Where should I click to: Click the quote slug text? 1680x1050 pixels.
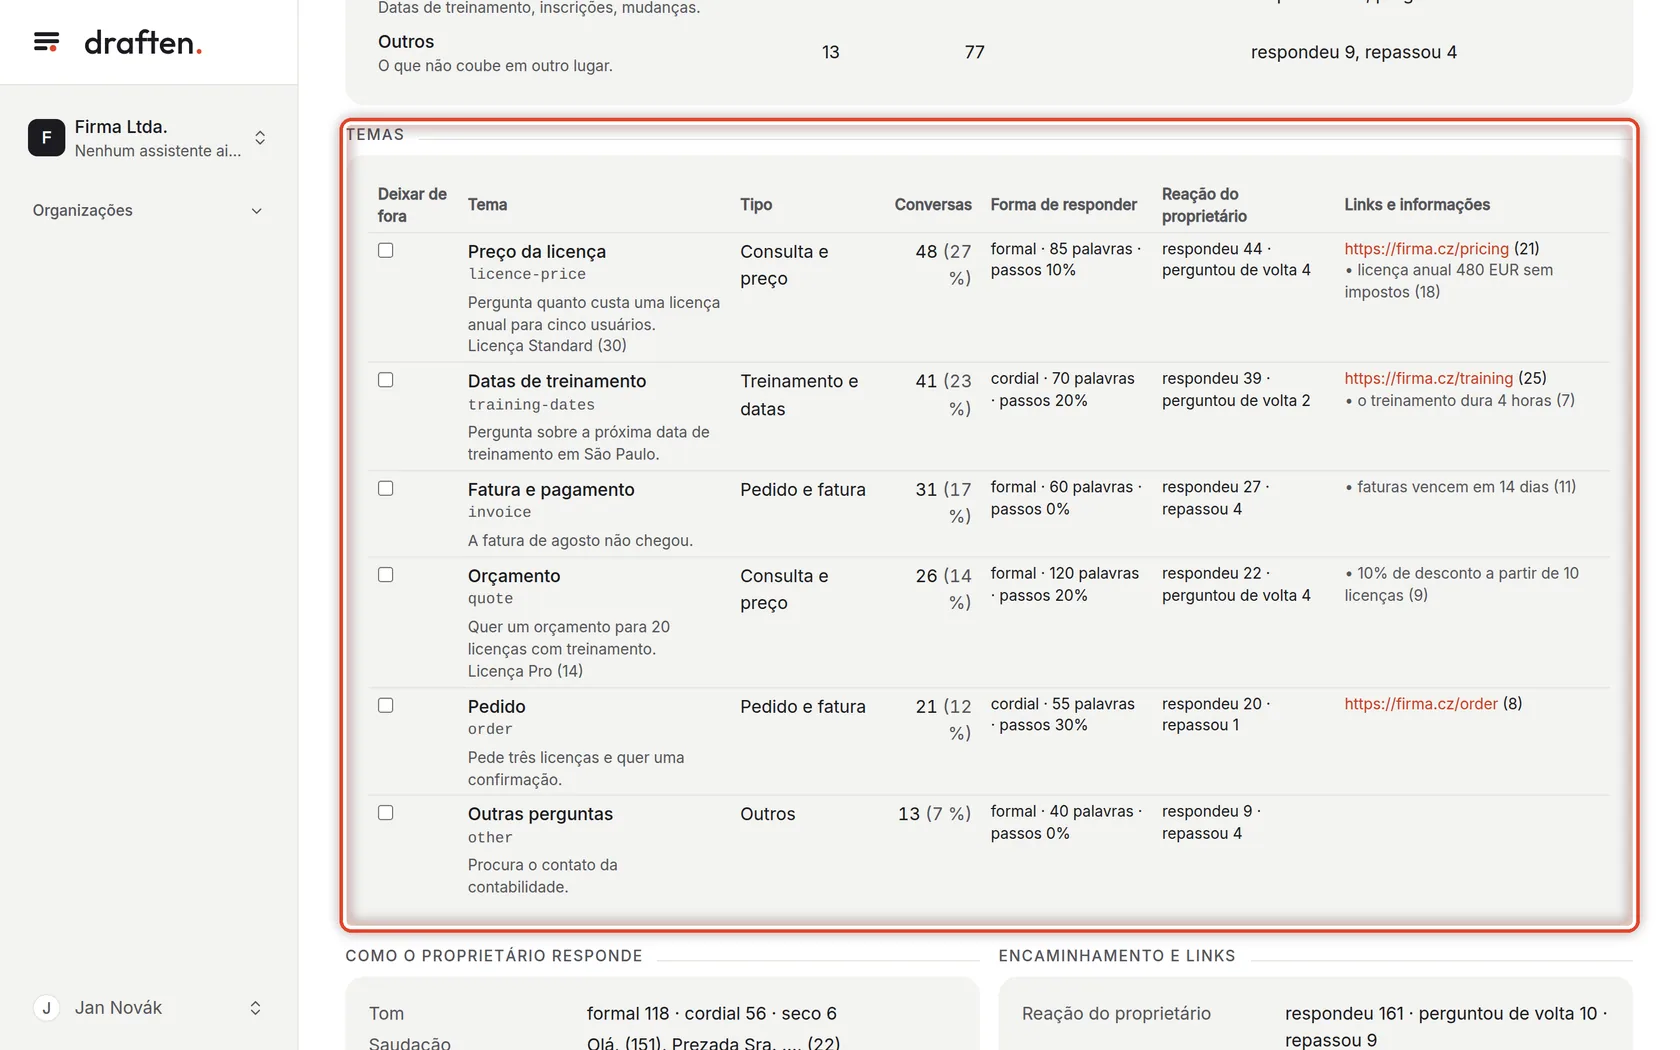(490, 599)
